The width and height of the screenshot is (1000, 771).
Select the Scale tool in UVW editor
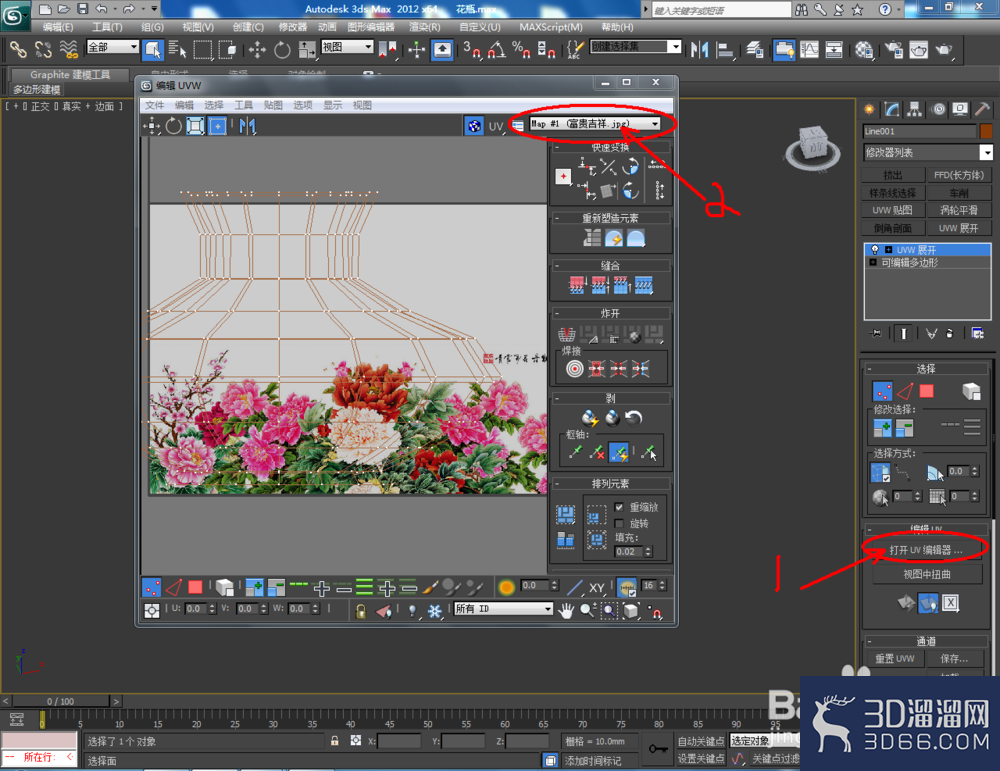tap(195, 126)
